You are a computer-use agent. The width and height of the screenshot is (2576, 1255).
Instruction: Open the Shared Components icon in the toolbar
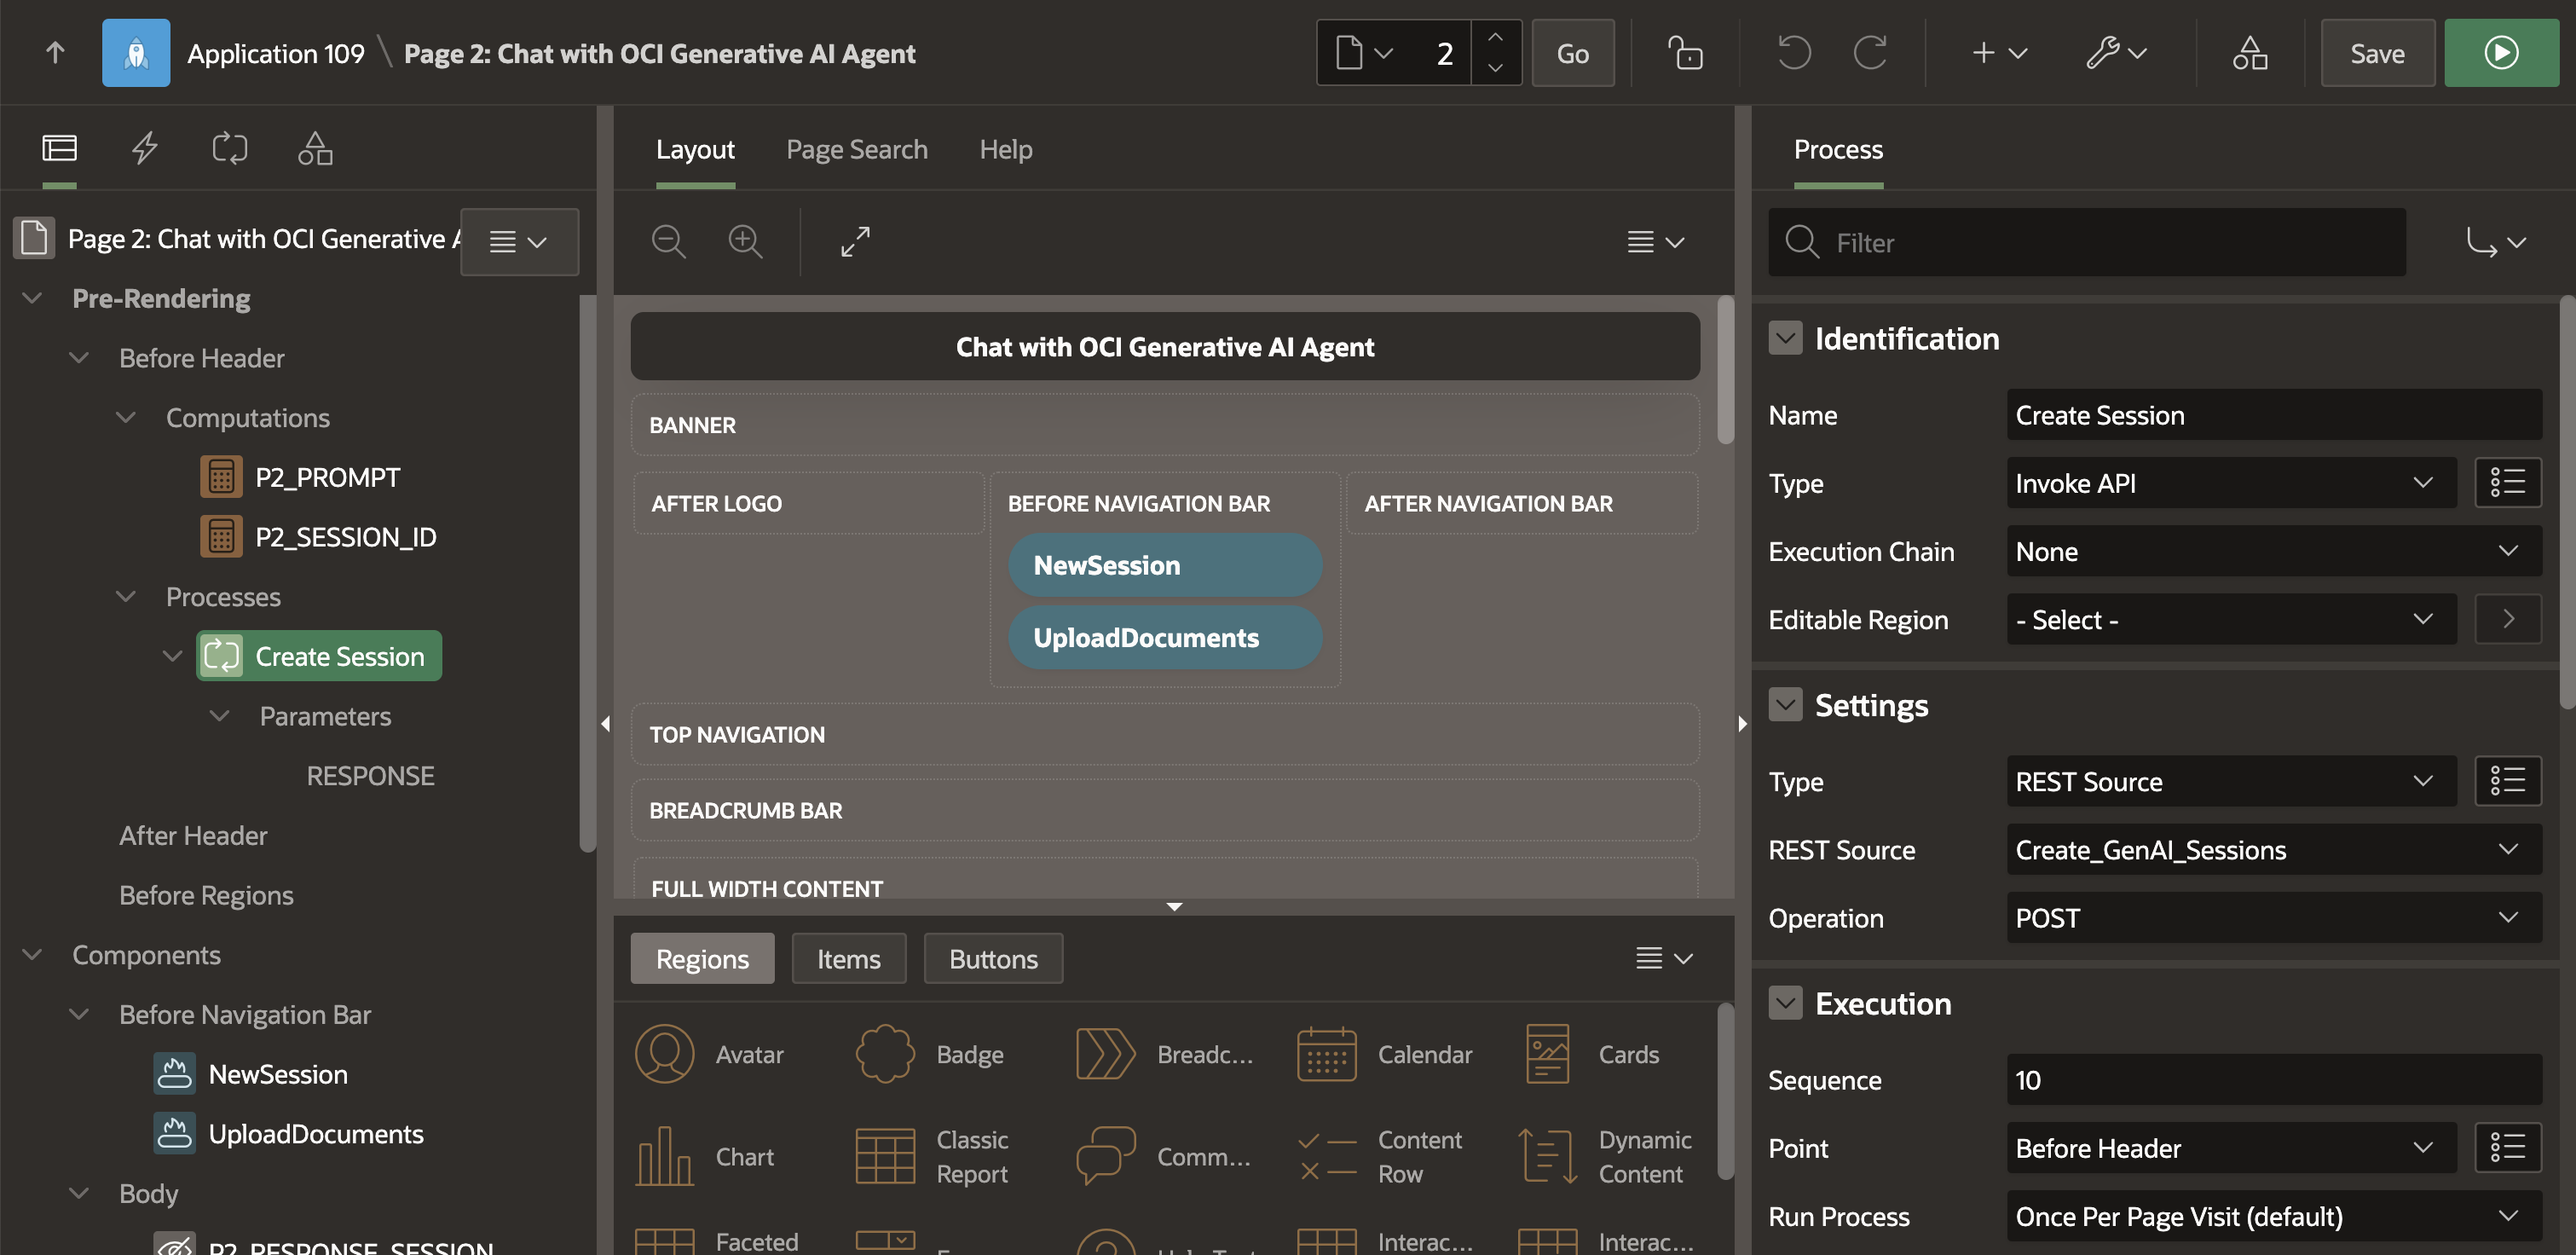(2249, 53)
